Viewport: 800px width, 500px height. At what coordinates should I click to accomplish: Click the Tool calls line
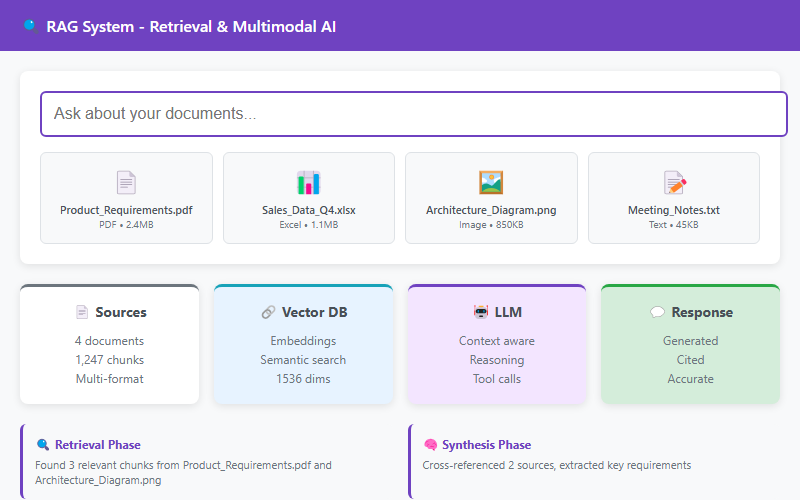coord(497,379)
